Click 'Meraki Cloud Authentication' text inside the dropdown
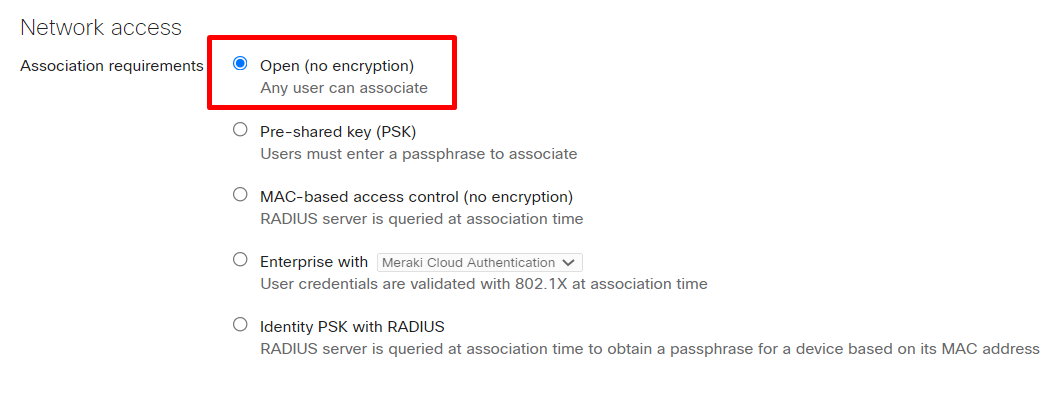Viewport: 1055px width, 393px height. 469,262
